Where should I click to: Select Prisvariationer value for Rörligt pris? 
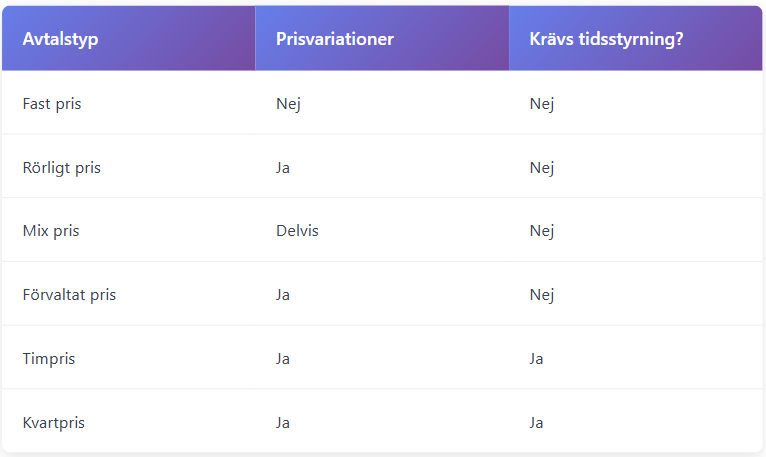[283, 168]
